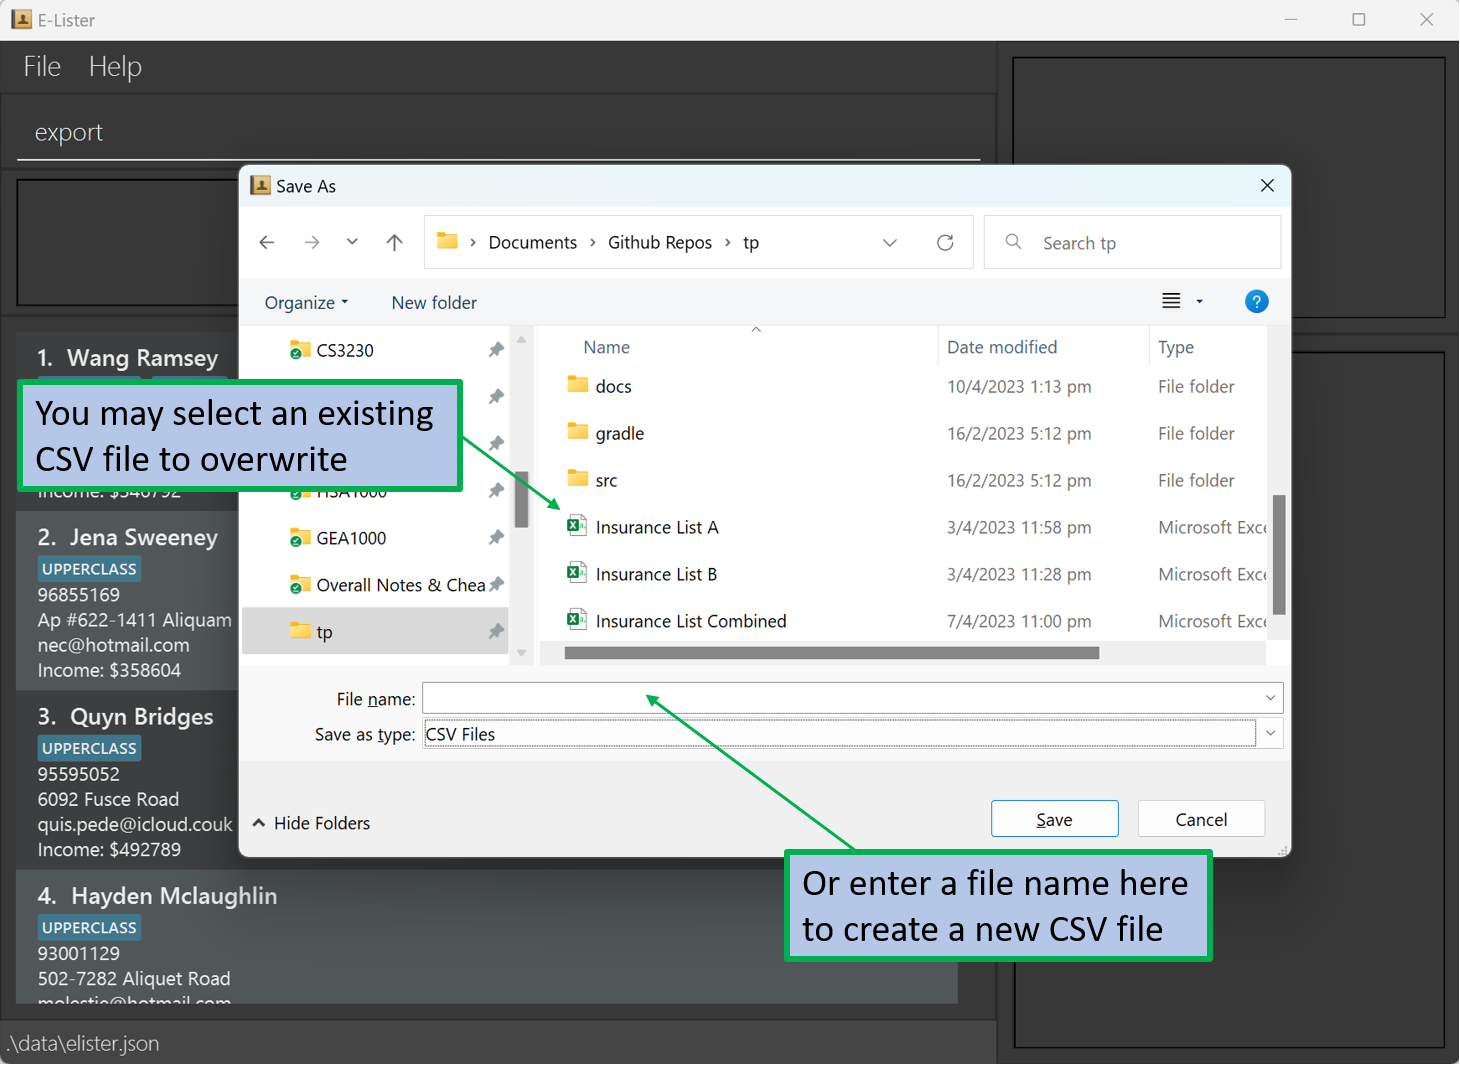Unpin the CS3230 quick access pin
The image size is (1460, 1066).
(x=496, y=350)
